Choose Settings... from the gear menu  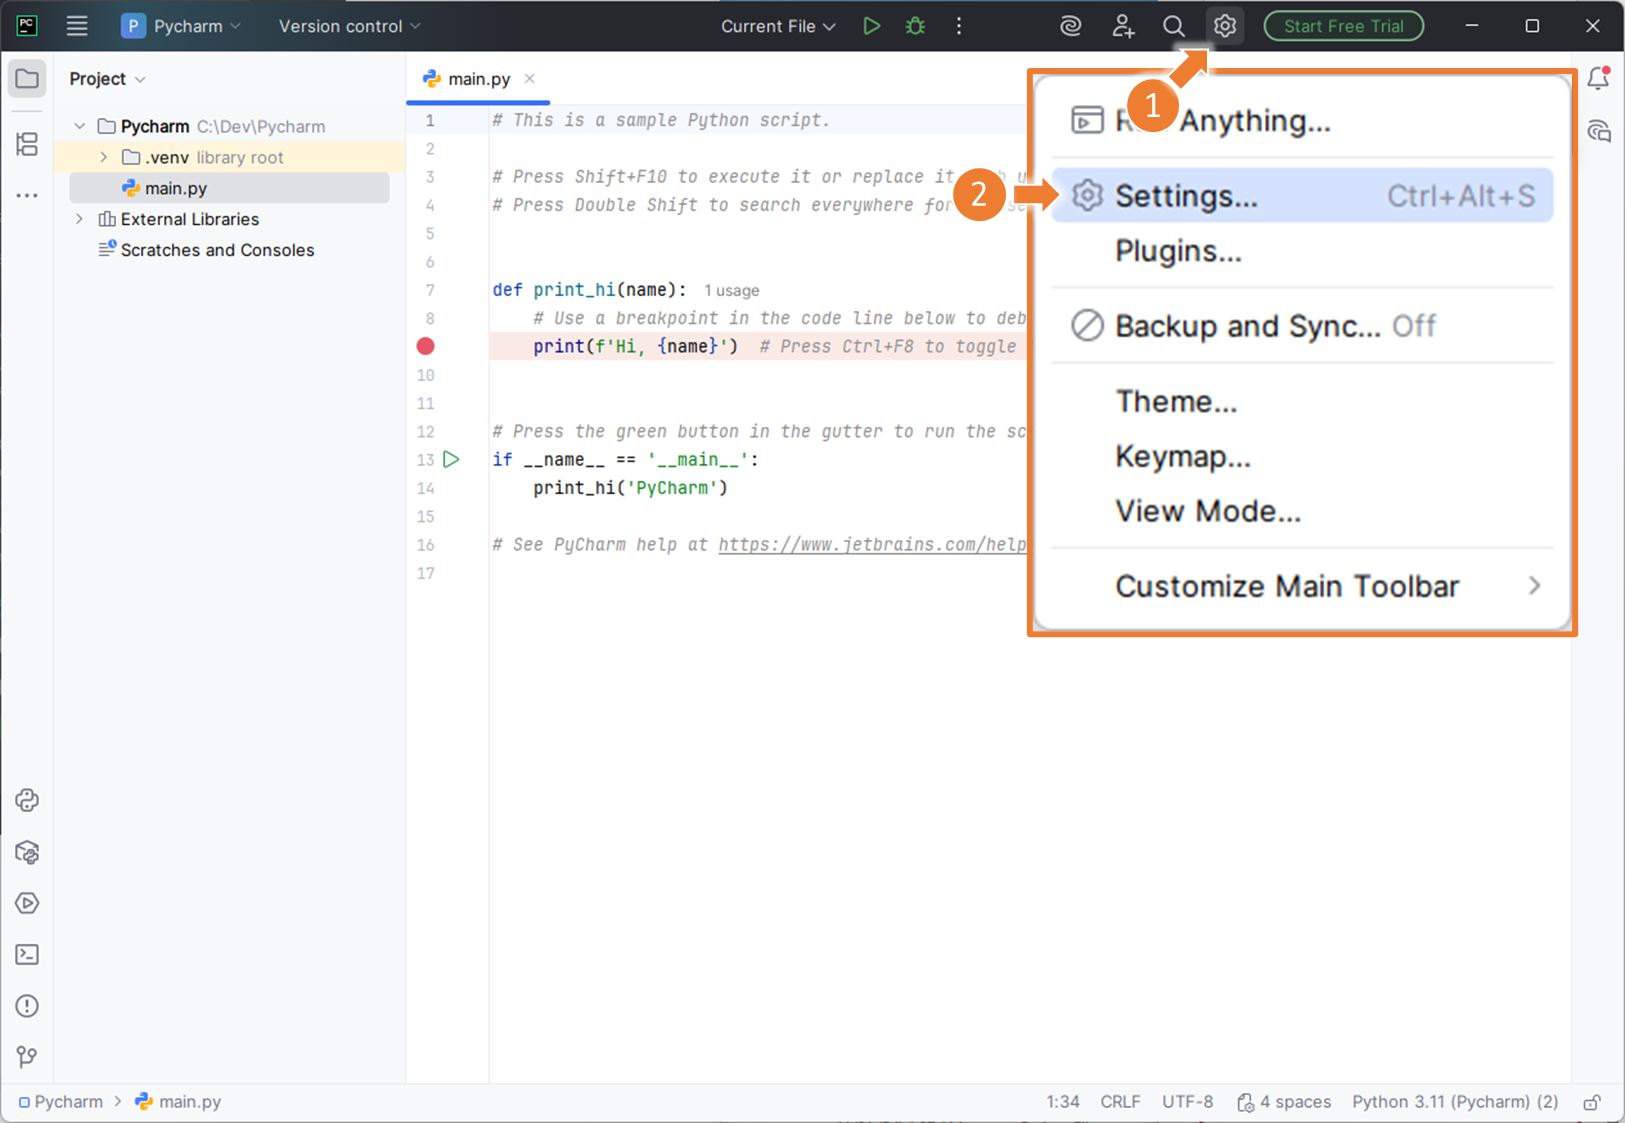(1302, 196)
